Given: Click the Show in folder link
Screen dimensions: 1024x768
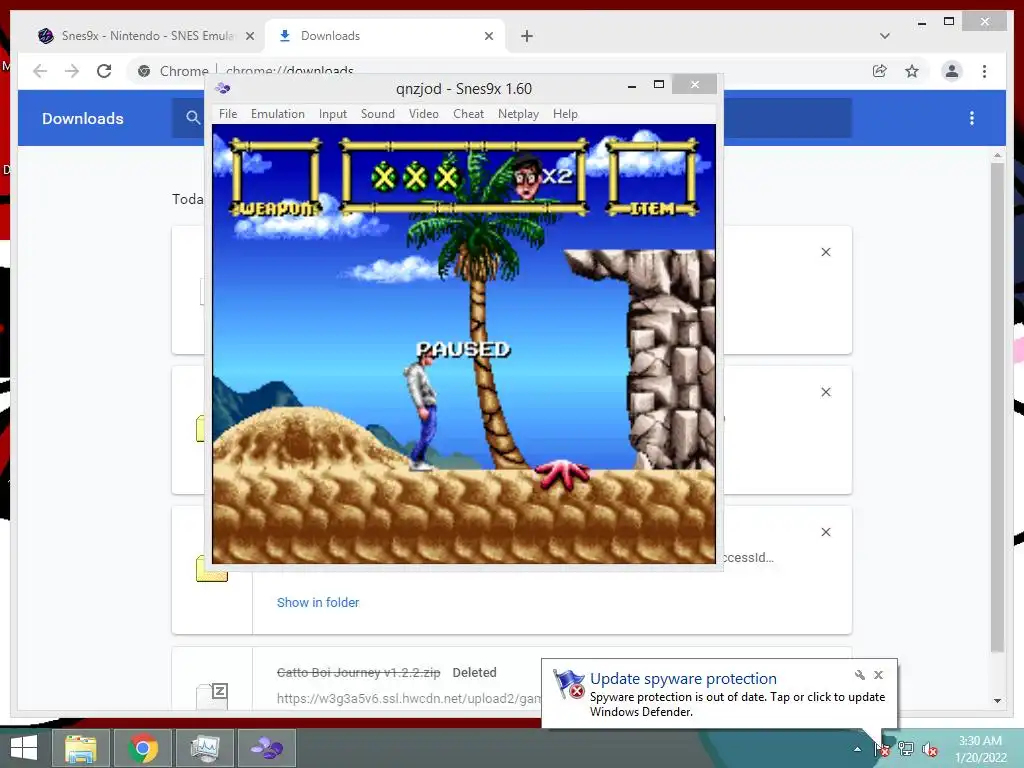Looking at the screenshot, I should [317, 602].
